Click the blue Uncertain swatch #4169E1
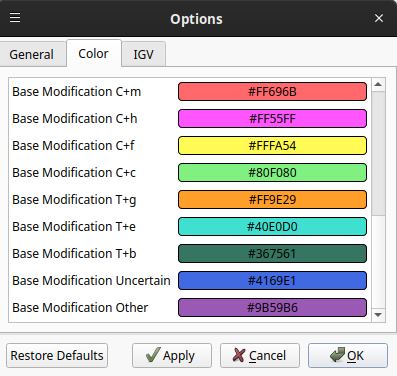This screenshot has height=376, width=397. 272,281
